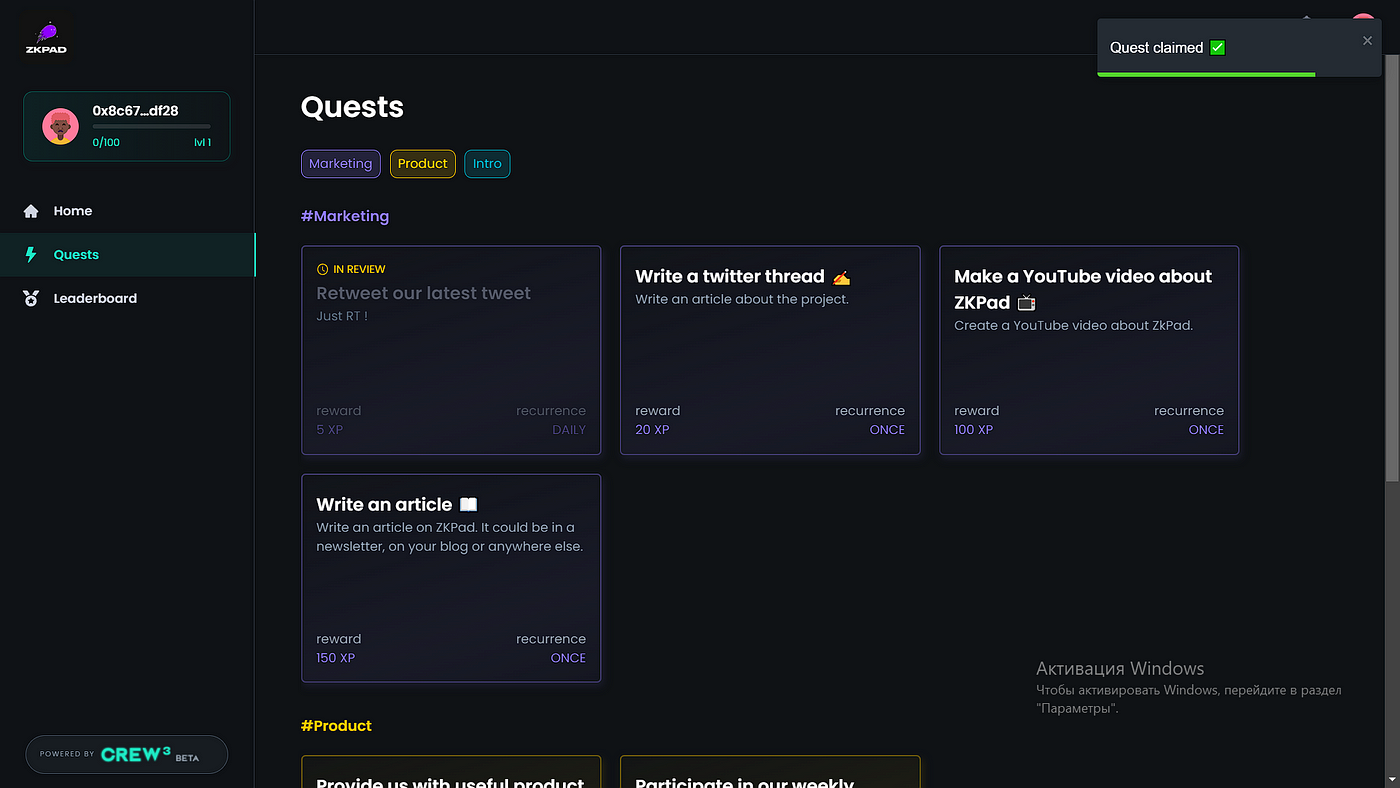Filter quests by Intro tag
The width and height of the screenshot is (1400, 788).
(487, 164)
